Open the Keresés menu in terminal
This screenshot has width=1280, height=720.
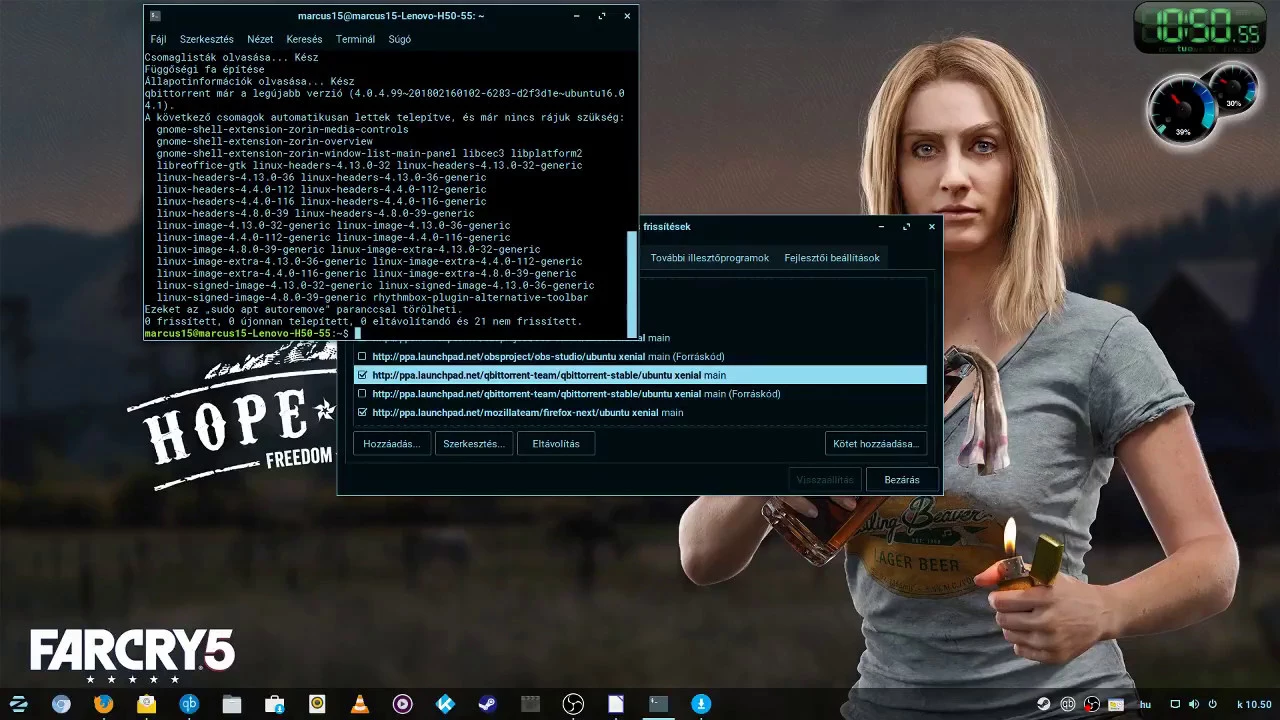(304, 39)
